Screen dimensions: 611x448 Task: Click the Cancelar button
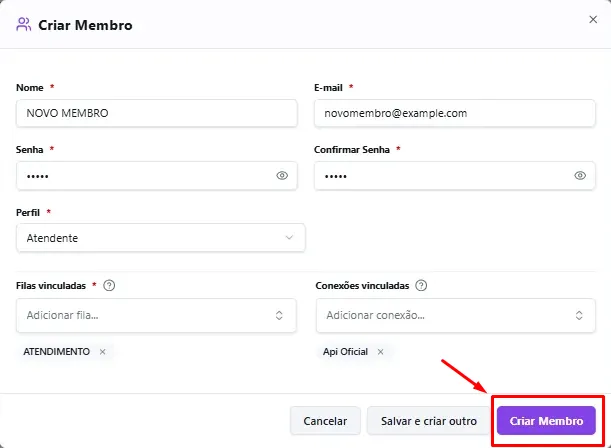(x=325, y=421)
